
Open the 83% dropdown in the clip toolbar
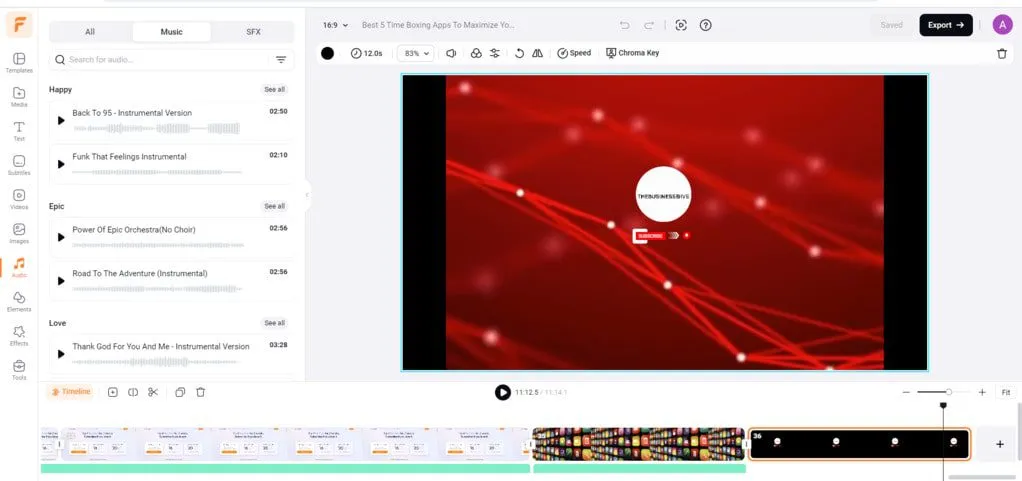[415, 53]
